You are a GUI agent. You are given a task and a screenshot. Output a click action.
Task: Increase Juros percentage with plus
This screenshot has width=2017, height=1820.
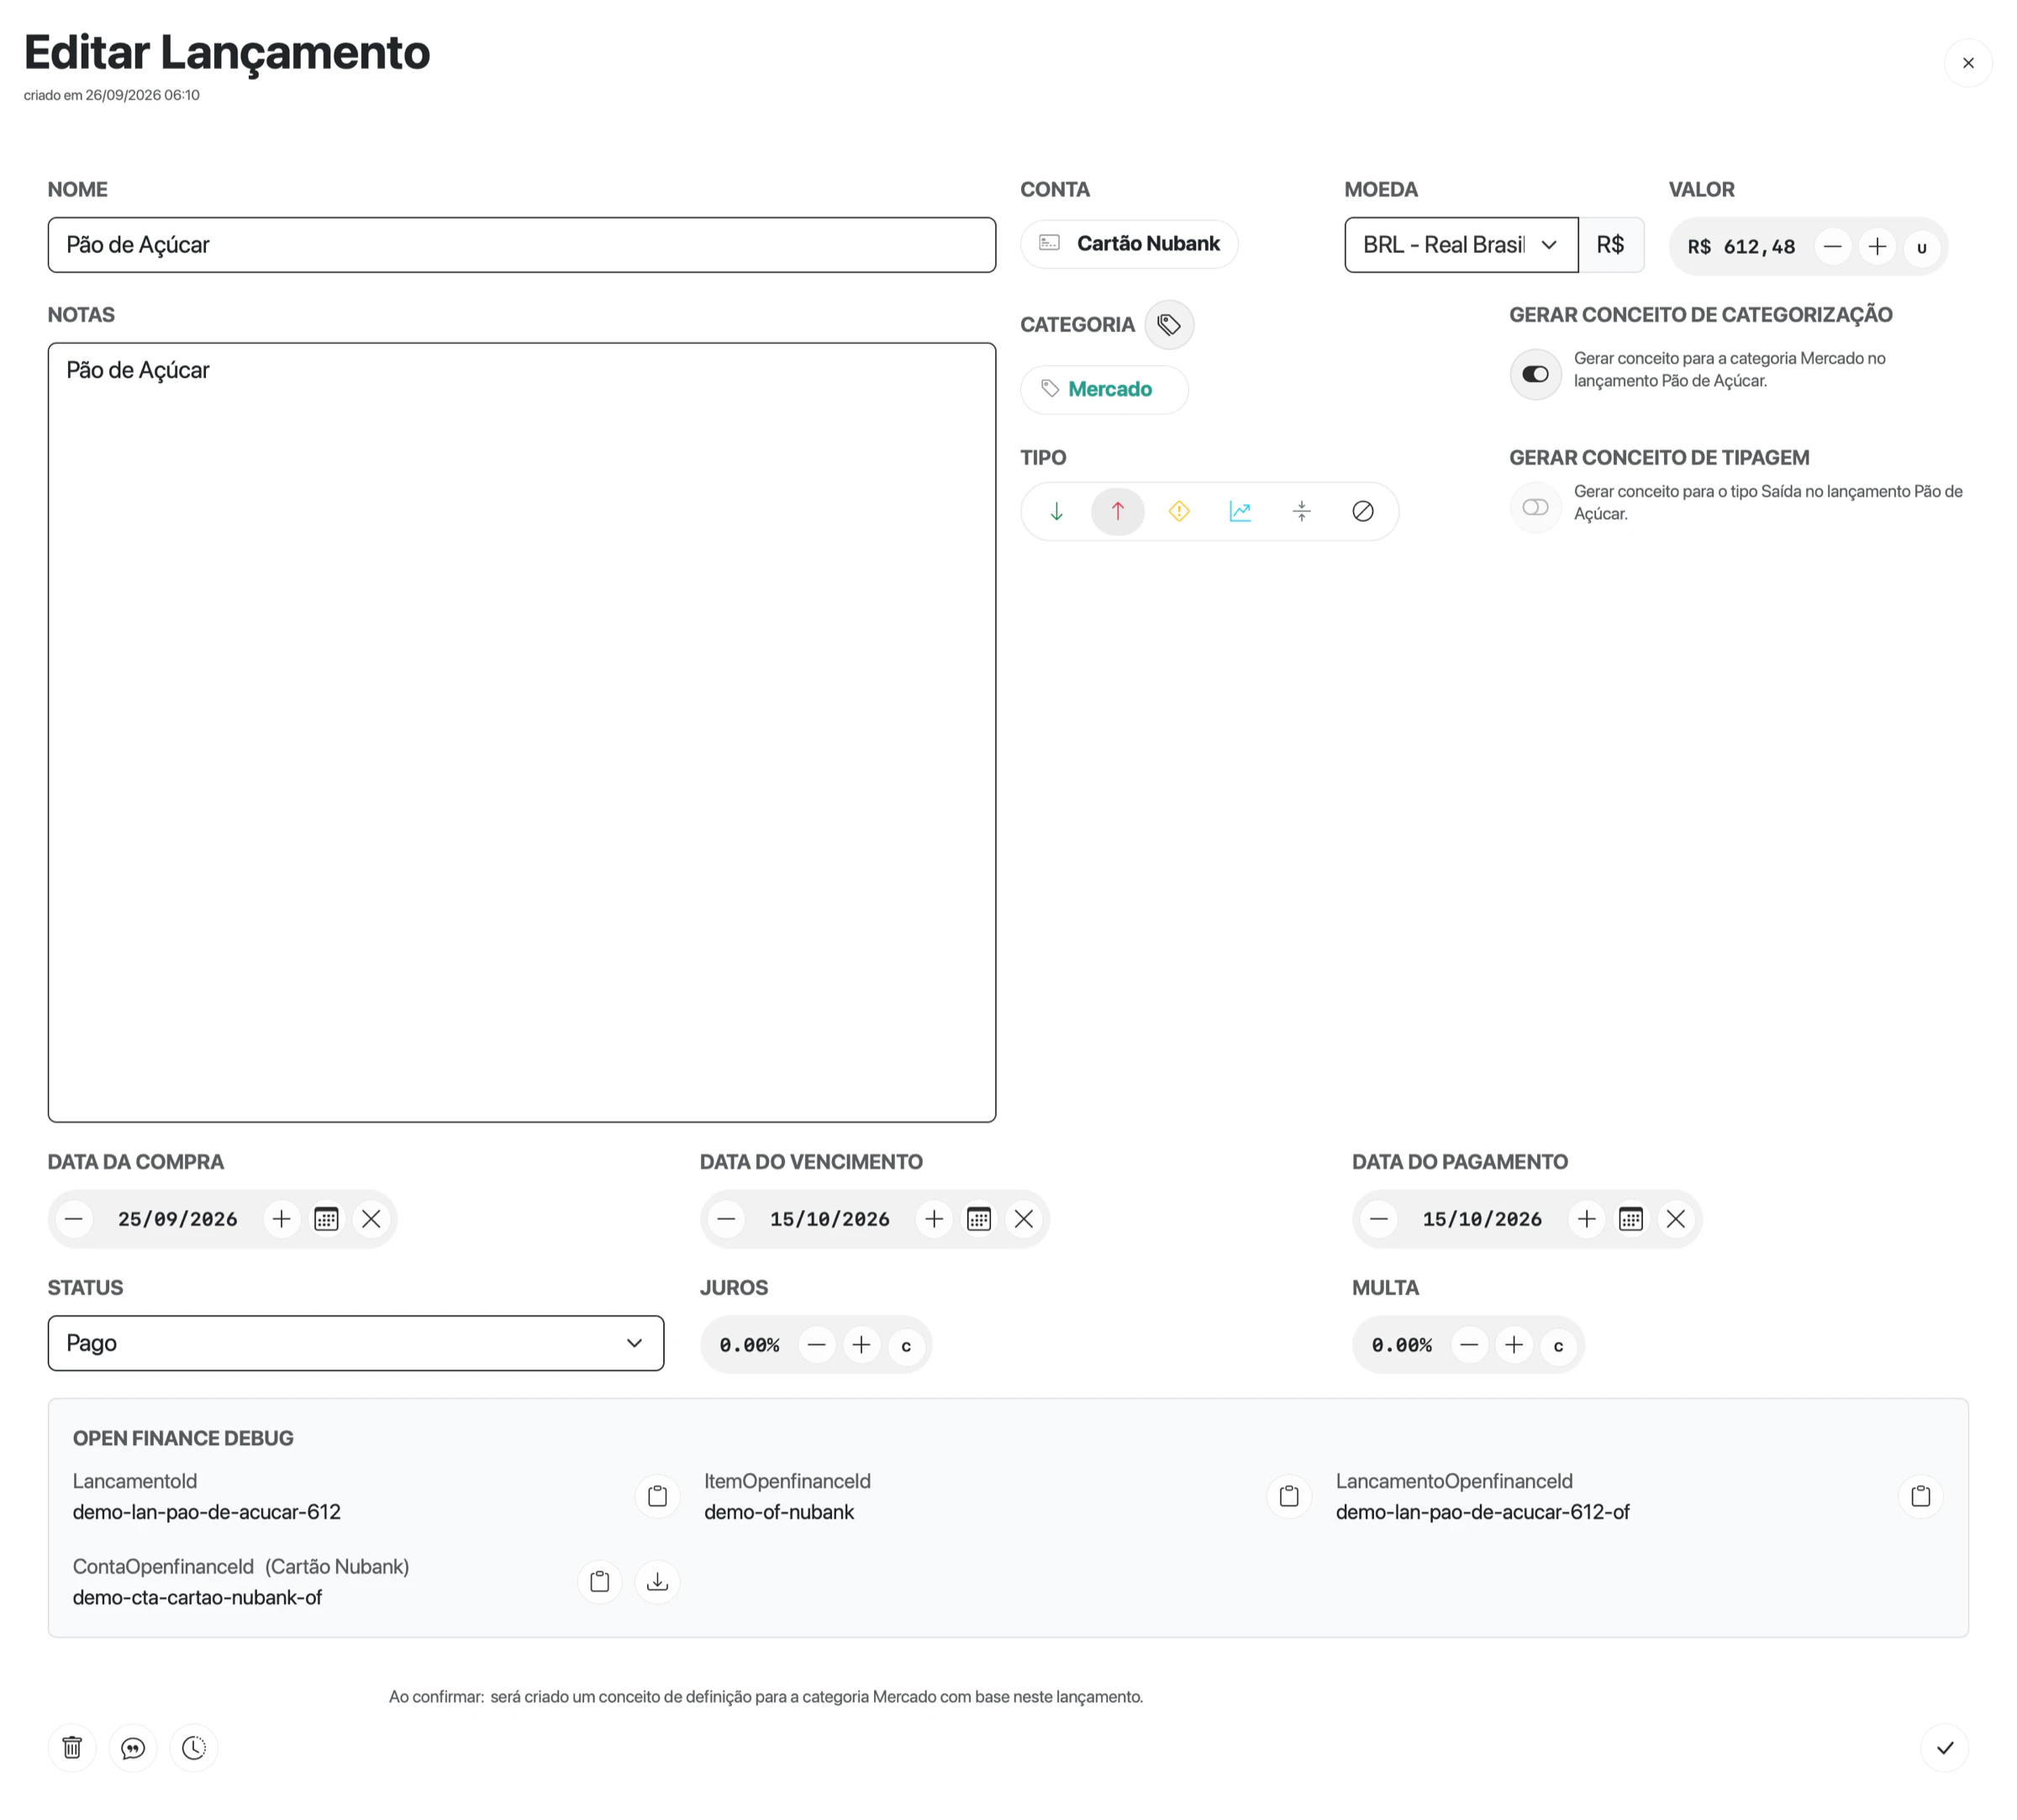click(x=861, y=1344)
